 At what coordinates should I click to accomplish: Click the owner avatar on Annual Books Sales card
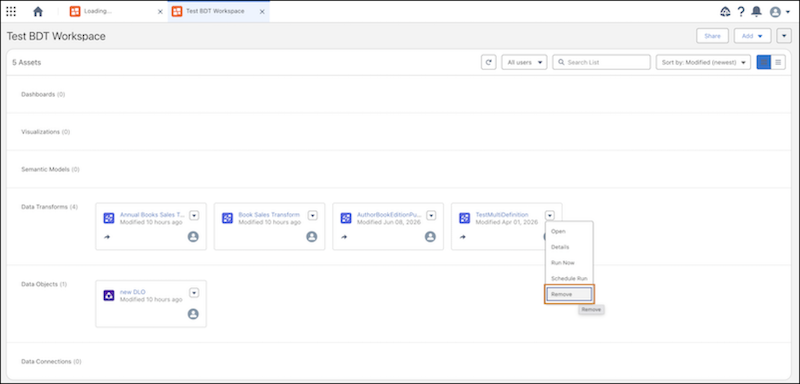[x=193, y=237]
